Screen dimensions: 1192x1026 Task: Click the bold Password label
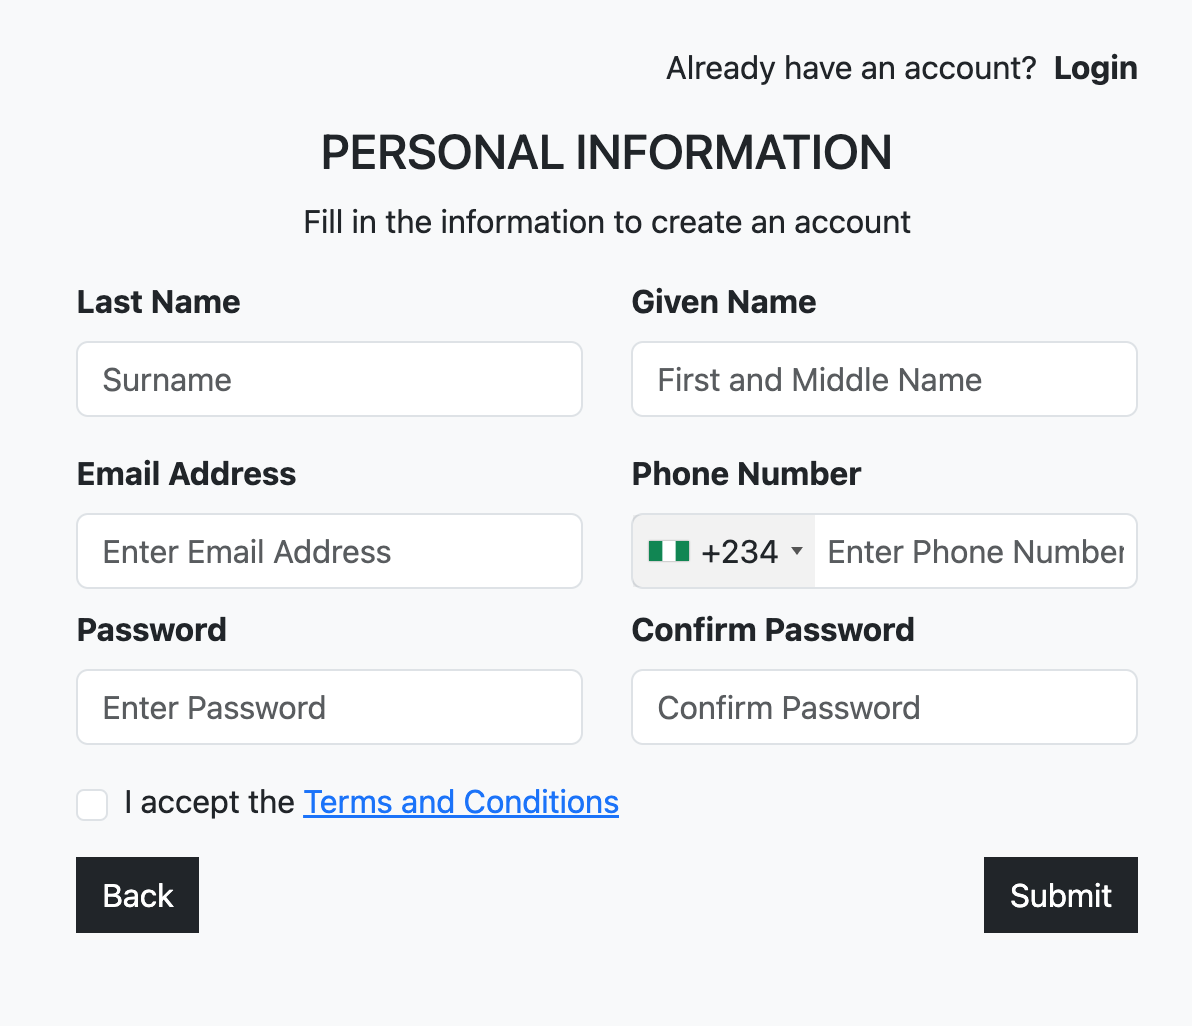pos(152,630)
